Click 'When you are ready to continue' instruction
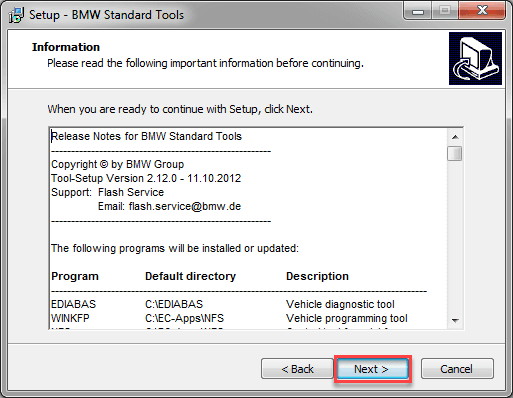Image resolution: width=513 pixels, height=398 pixels. point(180,109)
